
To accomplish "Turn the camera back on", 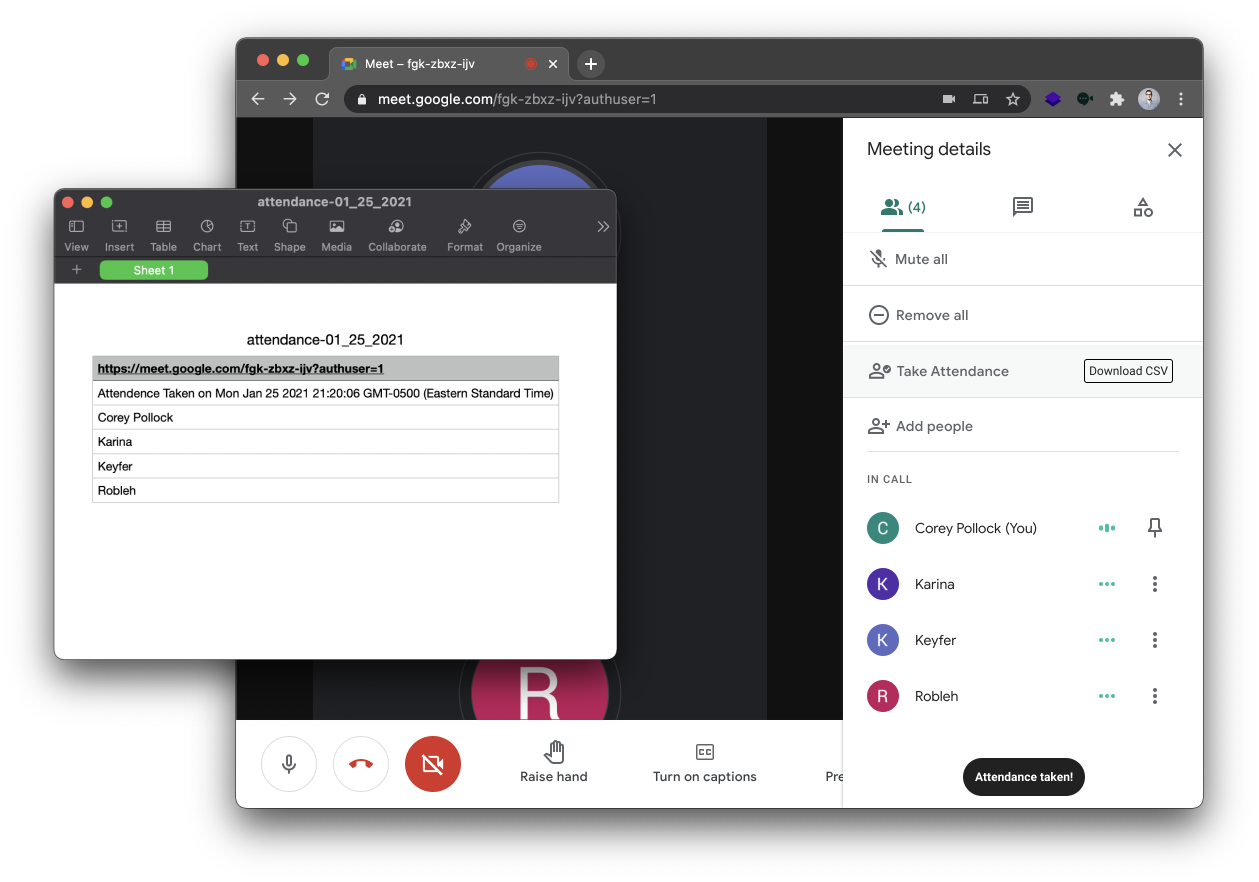I will 433,764.
